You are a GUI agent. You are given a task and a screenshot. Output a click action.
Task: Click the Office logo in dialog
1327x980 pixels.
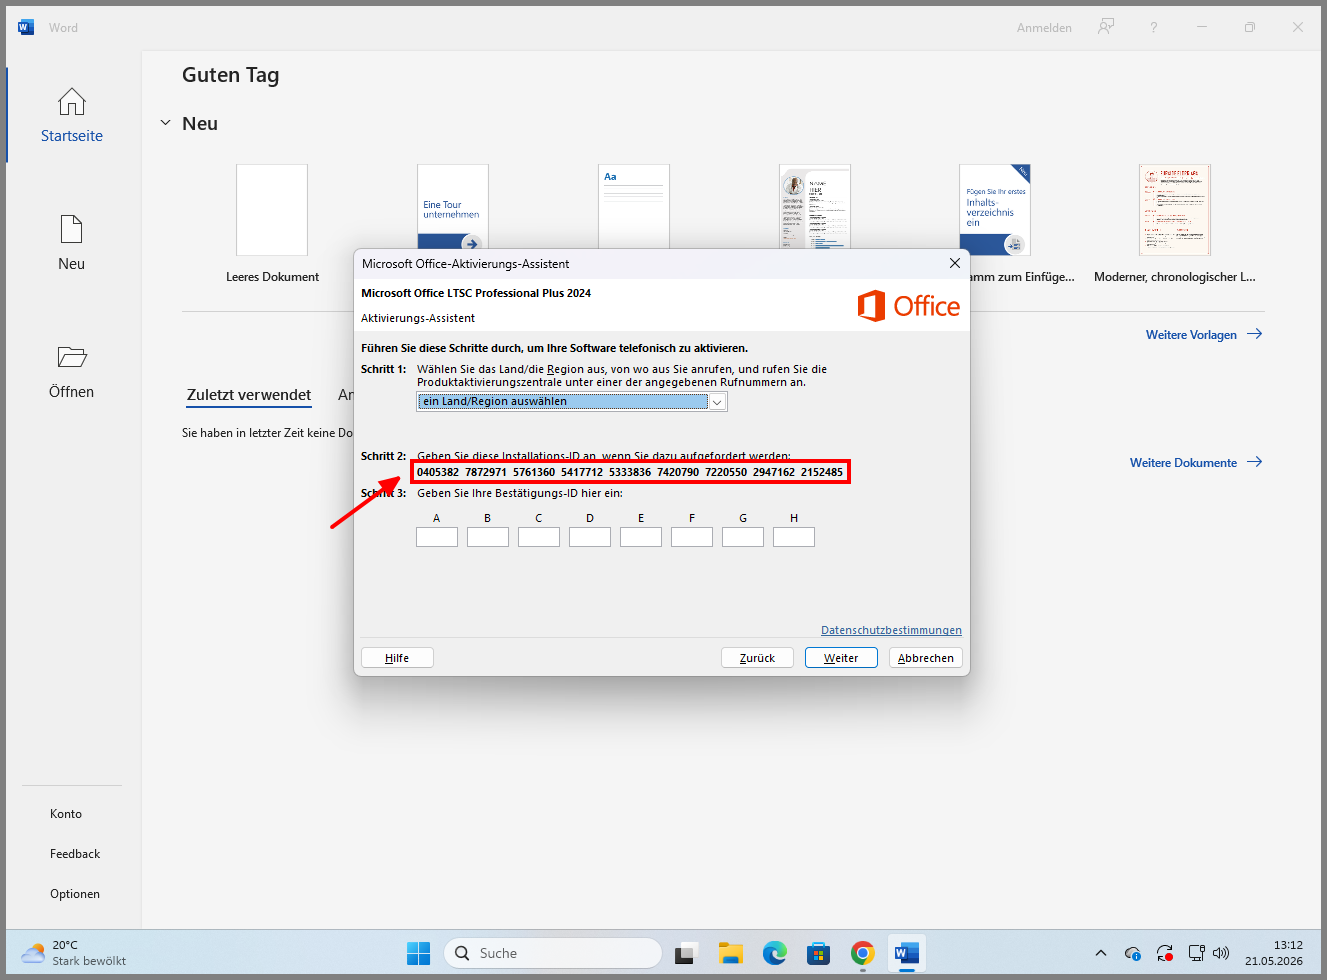pyautogui.click(x=909, y=306)
